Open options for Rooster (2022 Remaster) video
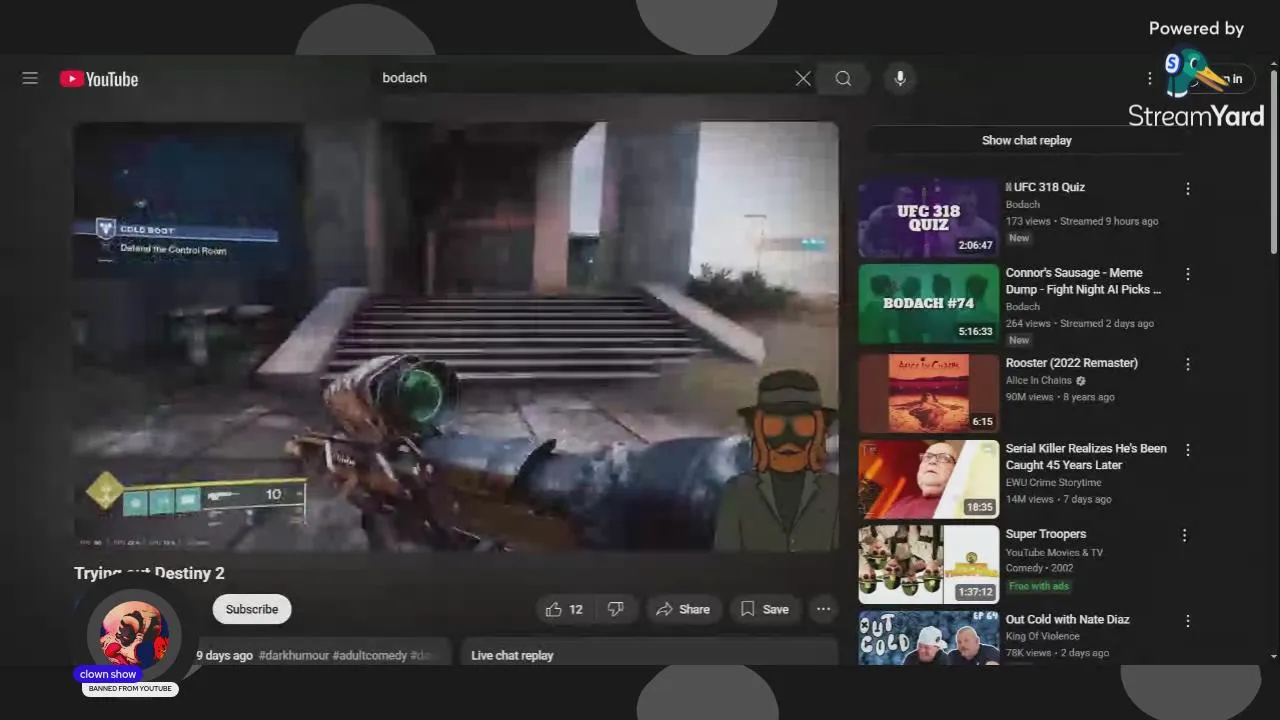 coord(1187,364)
